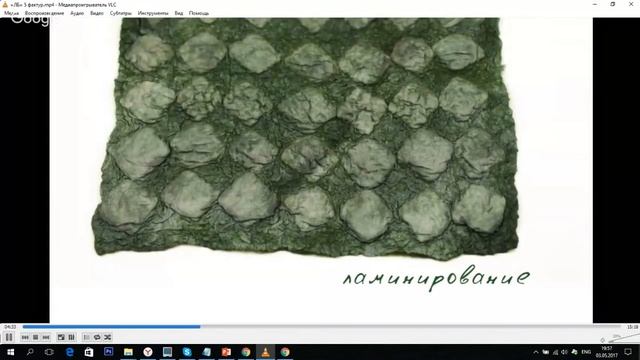Switch to Skype on taskbar

(x=187, y=352)
